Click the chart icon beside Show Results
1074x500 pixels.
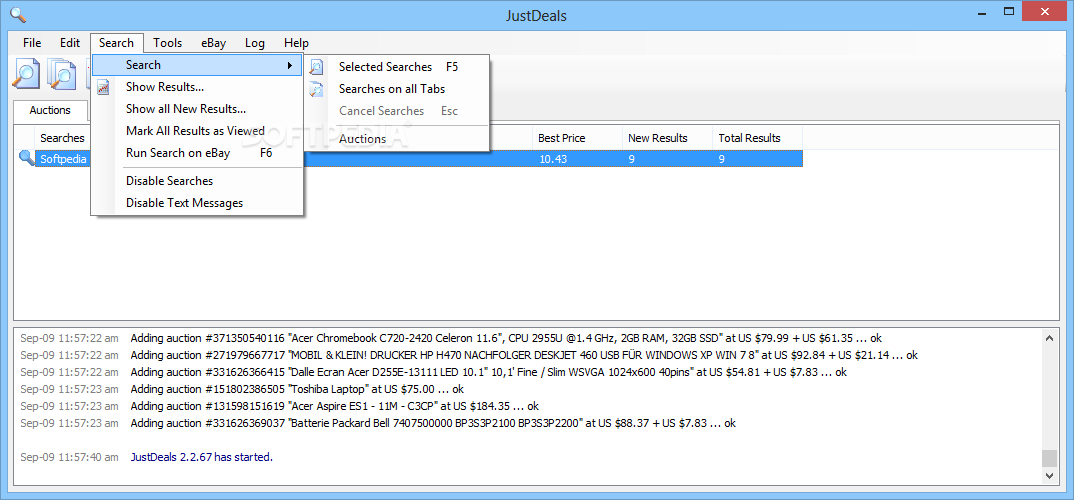pos(103,87)
